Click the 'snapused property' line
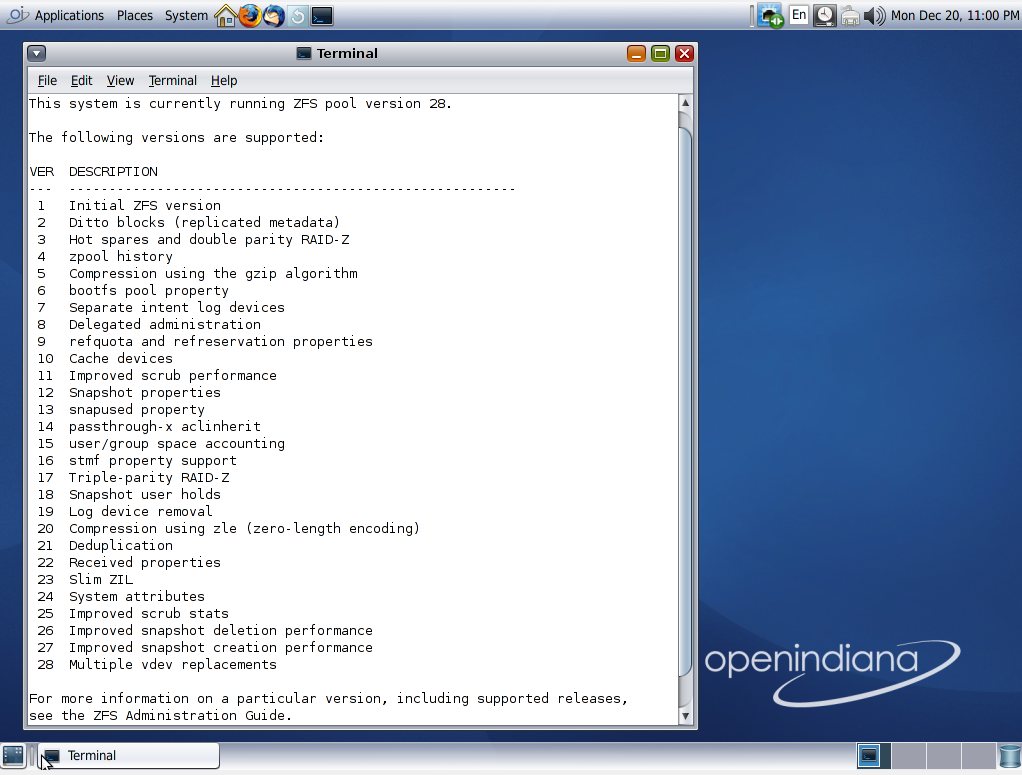 coord(137,409)
